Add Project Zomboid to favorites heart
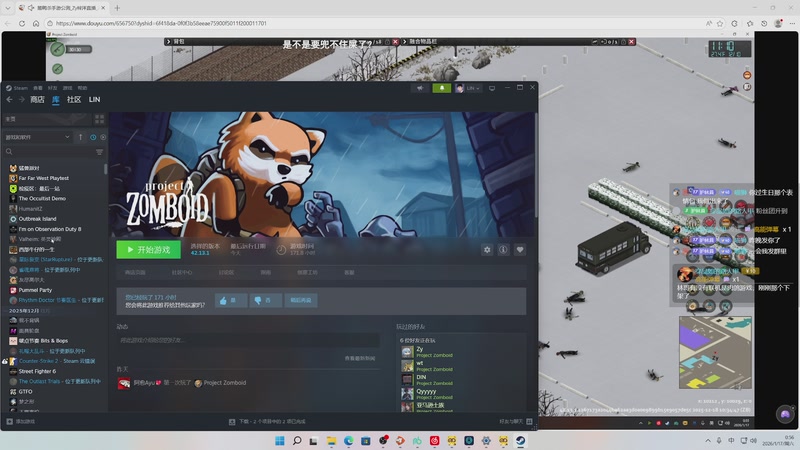The width and height of the screenshot is (800, 450). [x=520, y=249]
